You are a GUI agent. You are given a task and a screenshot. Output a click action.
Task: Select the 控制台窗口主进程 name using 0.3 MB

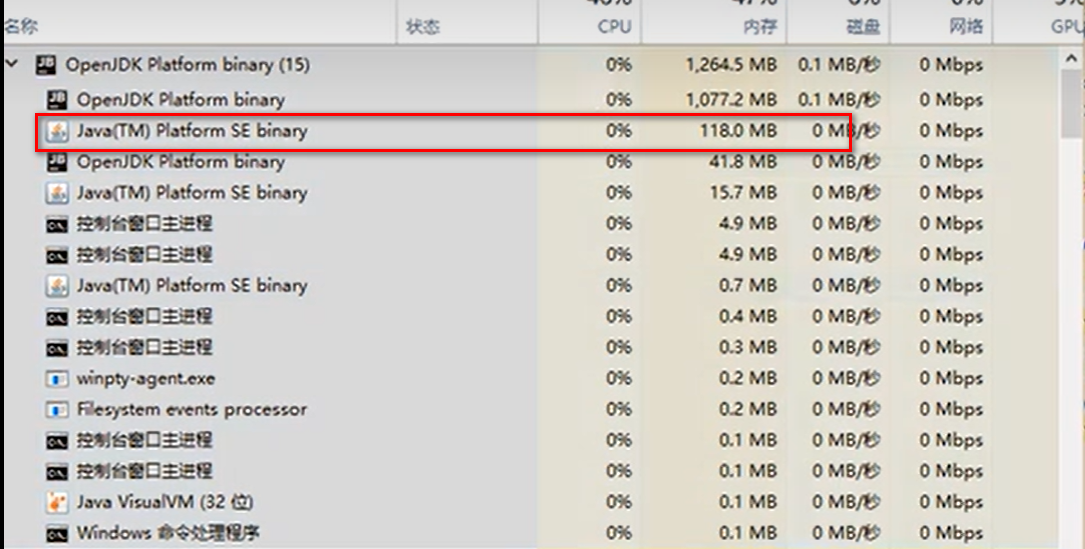[144, 348]
